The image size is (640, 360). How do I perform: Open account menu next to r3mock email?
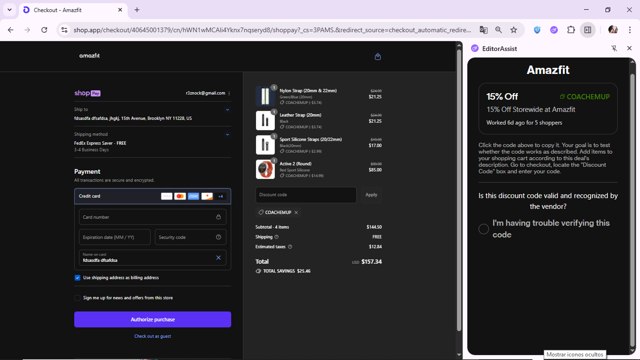click(229, 93)
